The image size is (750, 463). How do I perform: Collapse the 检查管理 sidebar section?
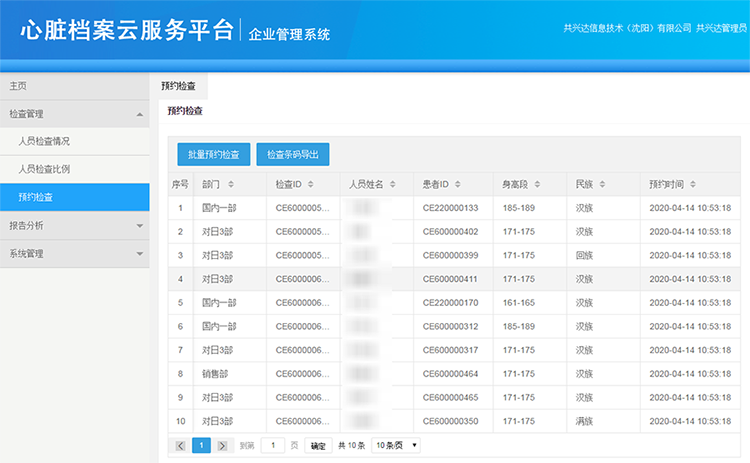click(x=140, y=114)
